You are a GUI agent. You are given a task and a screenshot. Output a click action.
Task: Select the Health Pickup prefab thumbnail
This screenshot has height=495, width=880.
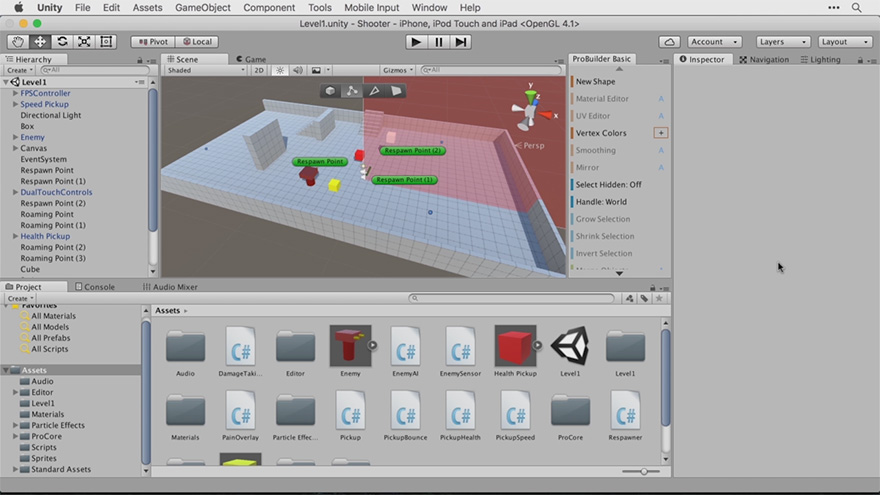point(515,346)
